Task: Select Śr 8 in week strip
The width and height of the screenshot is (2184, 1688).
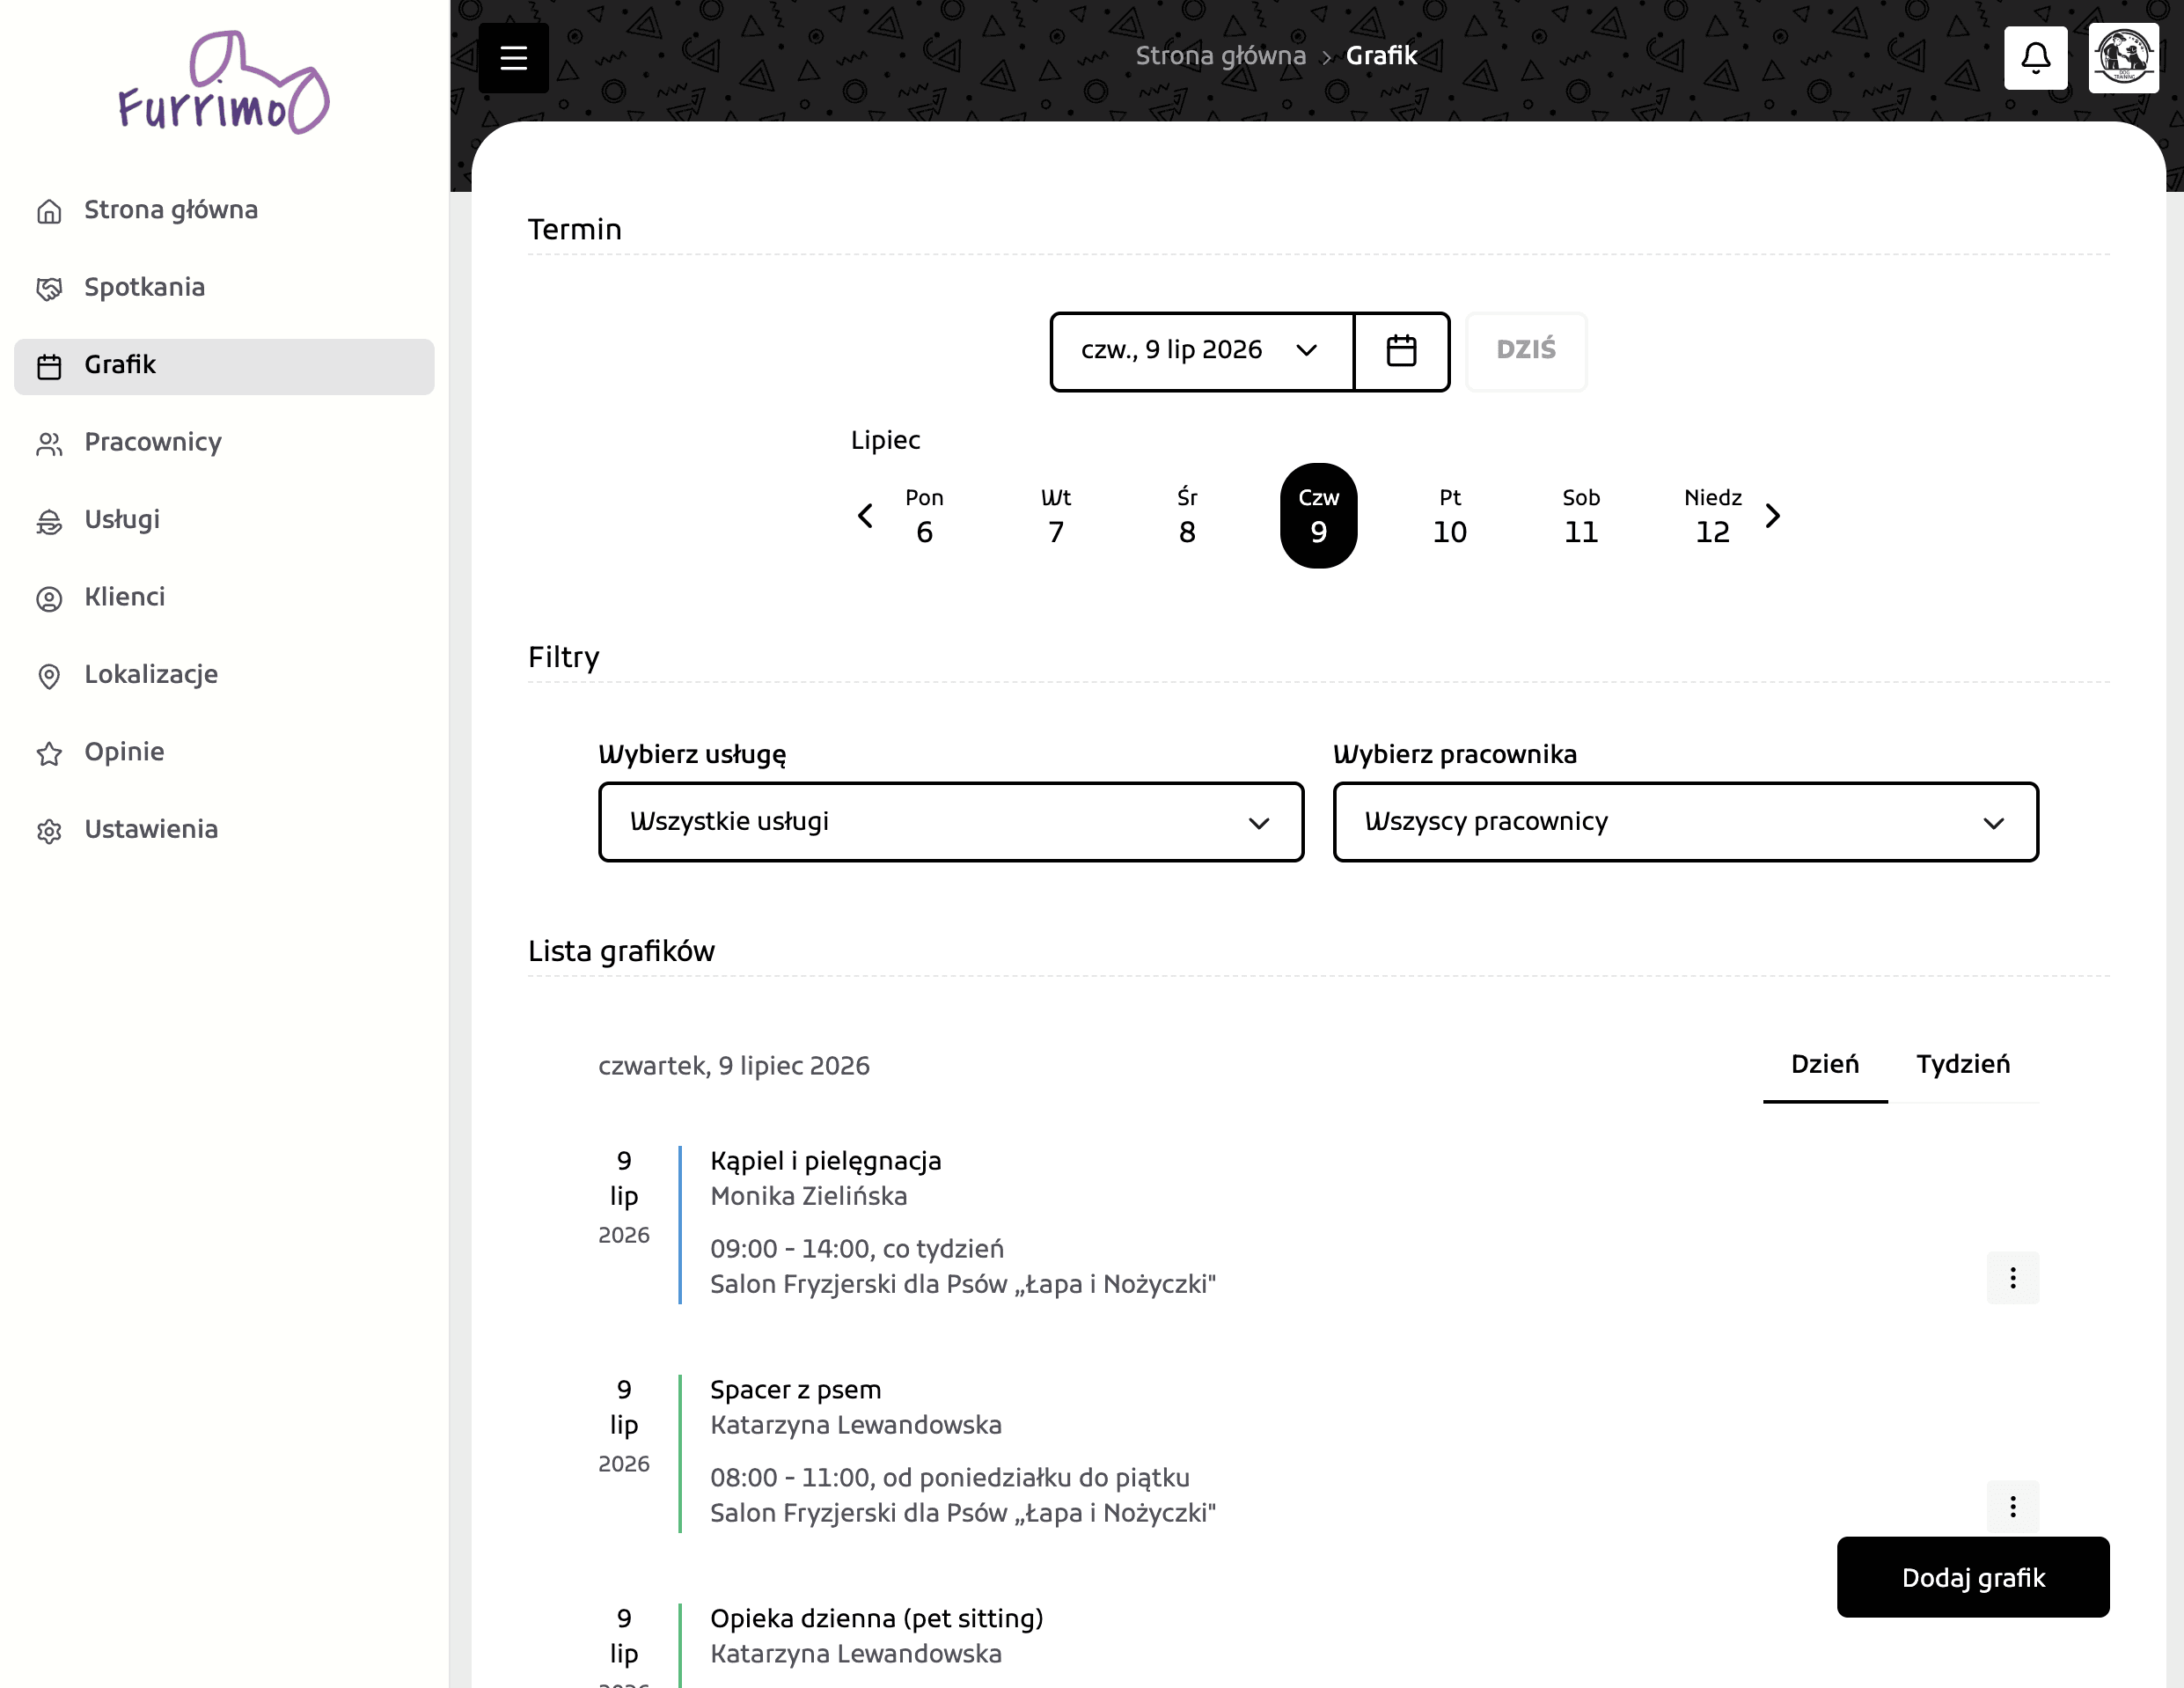Action: coord(1187,516)
